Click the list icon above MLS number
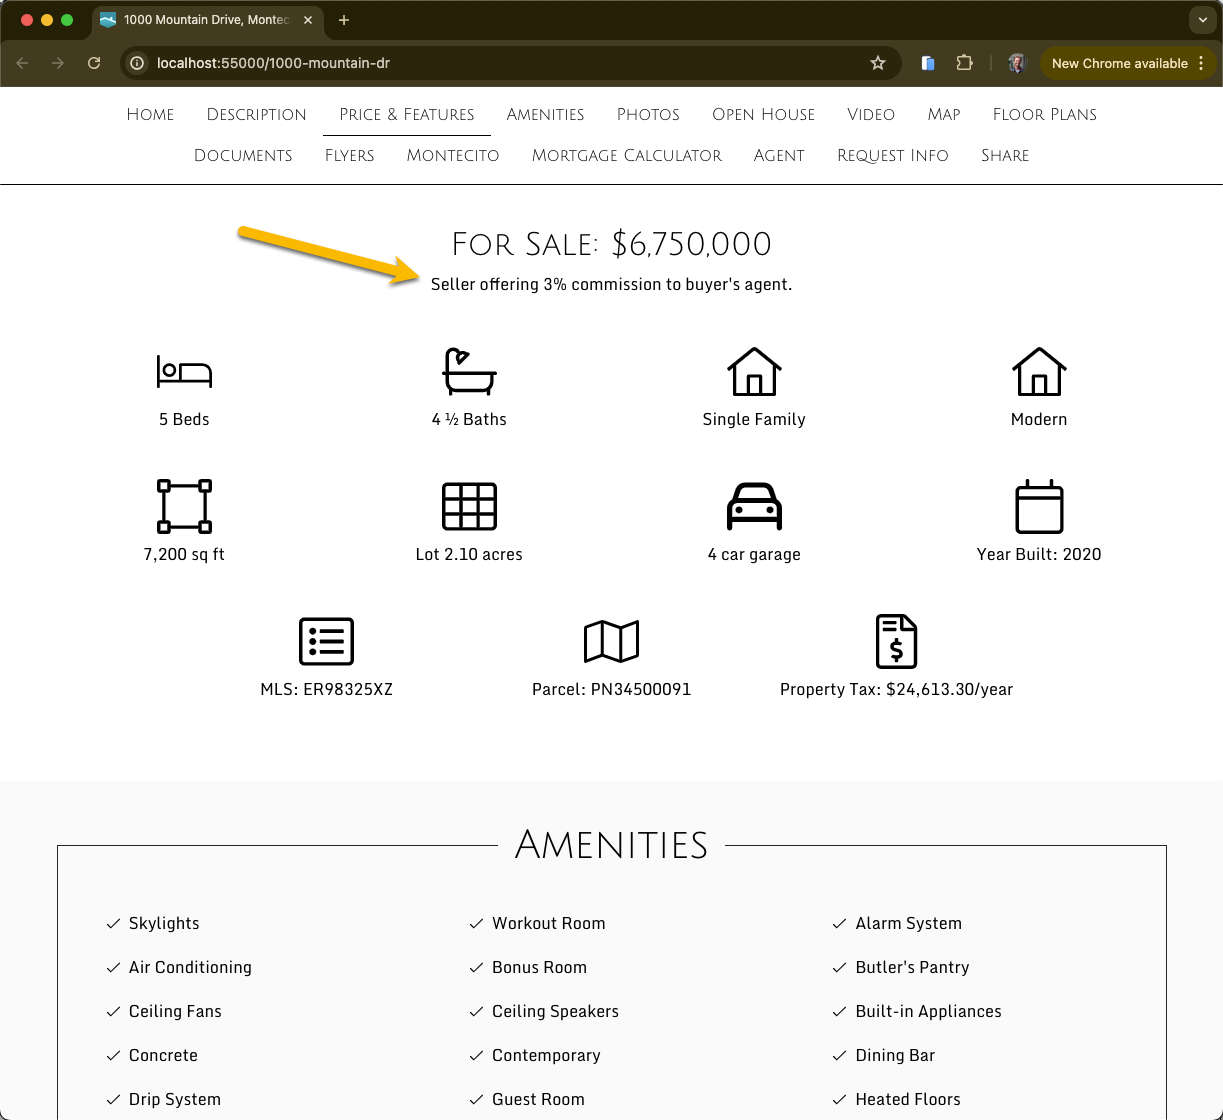 326,641
